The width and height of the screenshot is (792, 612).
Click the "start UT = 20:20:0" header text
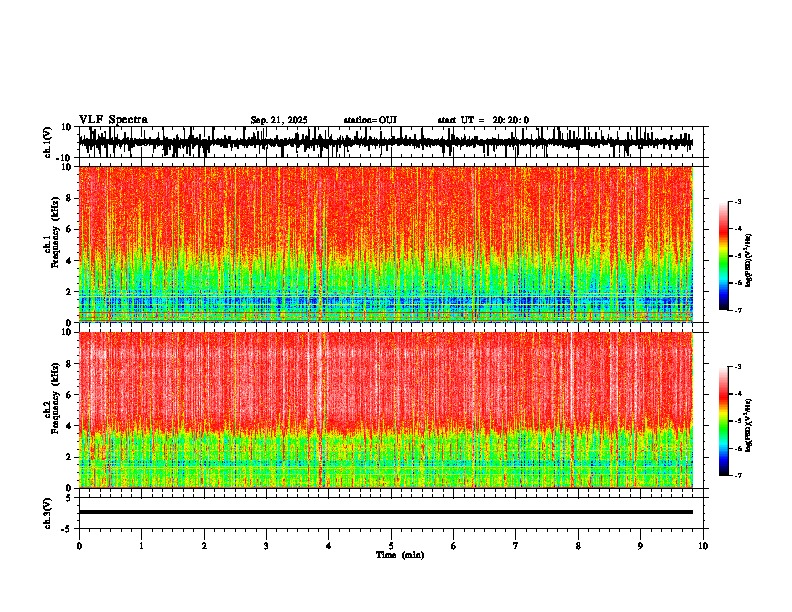483,120
